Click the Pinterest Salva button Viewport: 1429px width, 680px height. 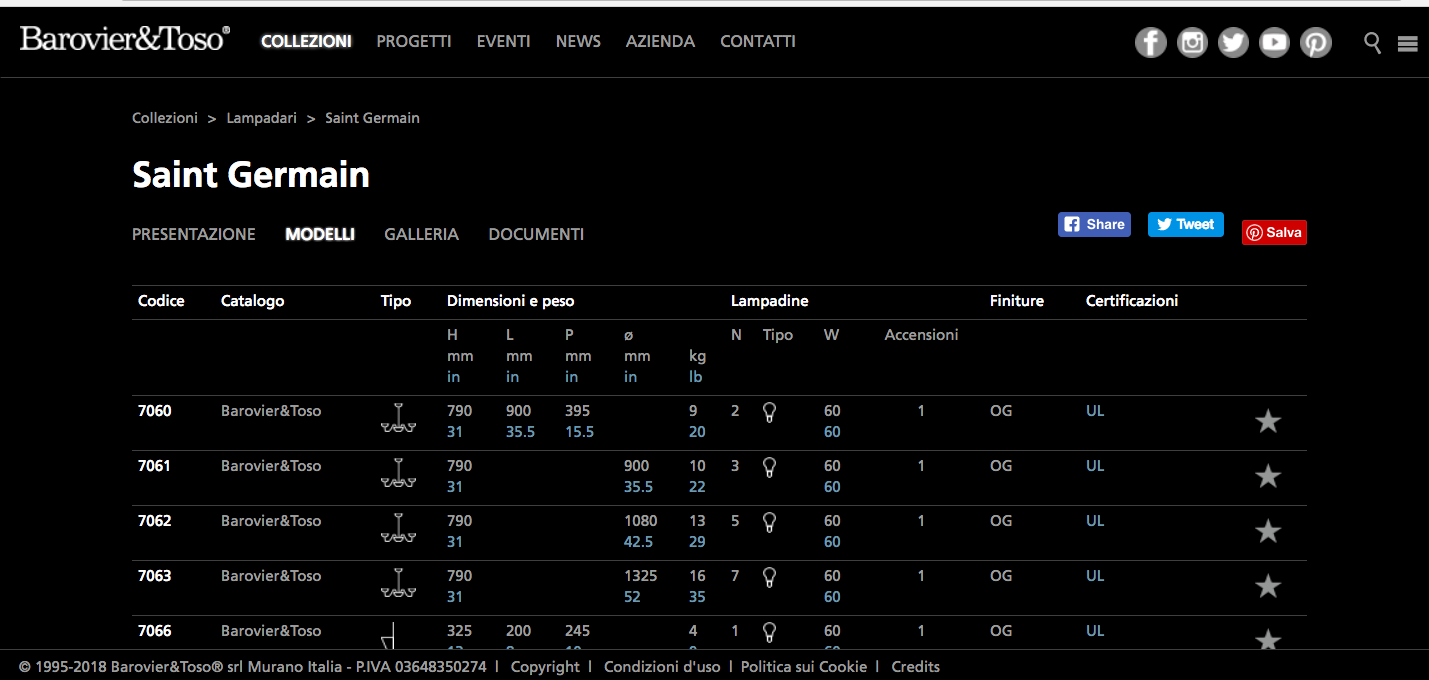tap(1274, 232)
